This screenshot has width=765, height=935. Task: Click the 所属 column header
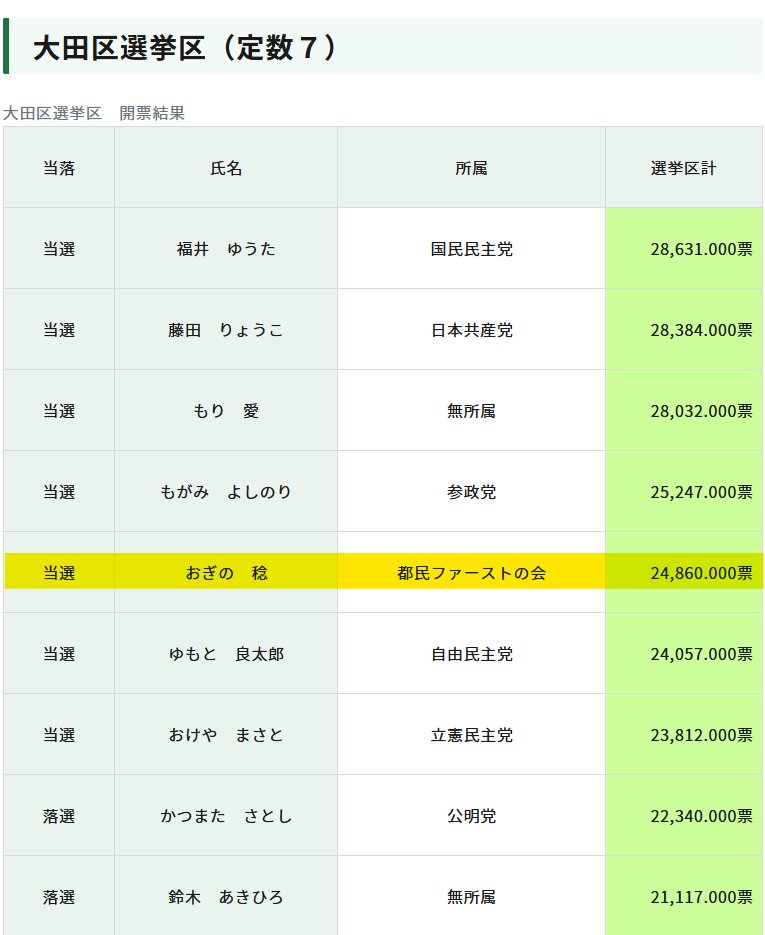471,168
